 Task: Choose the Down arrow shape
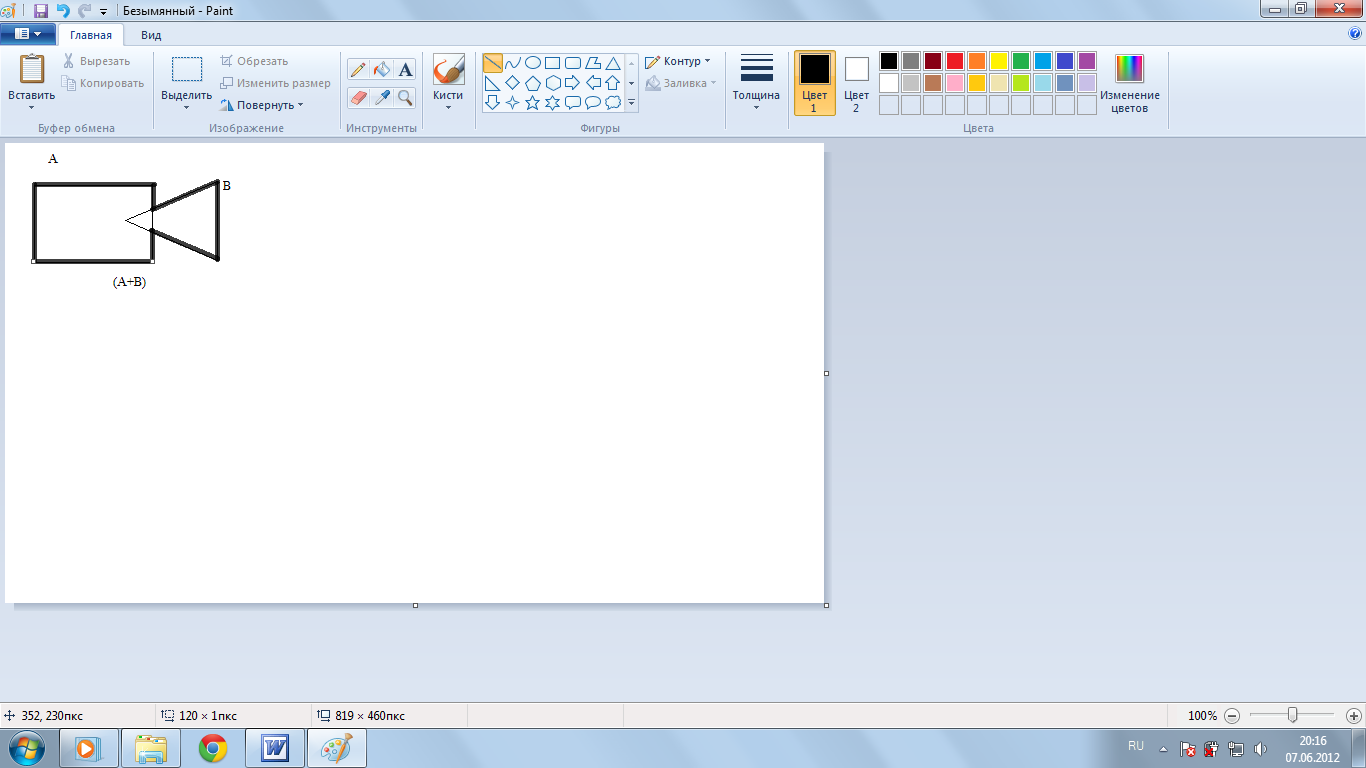click(493, 102)
